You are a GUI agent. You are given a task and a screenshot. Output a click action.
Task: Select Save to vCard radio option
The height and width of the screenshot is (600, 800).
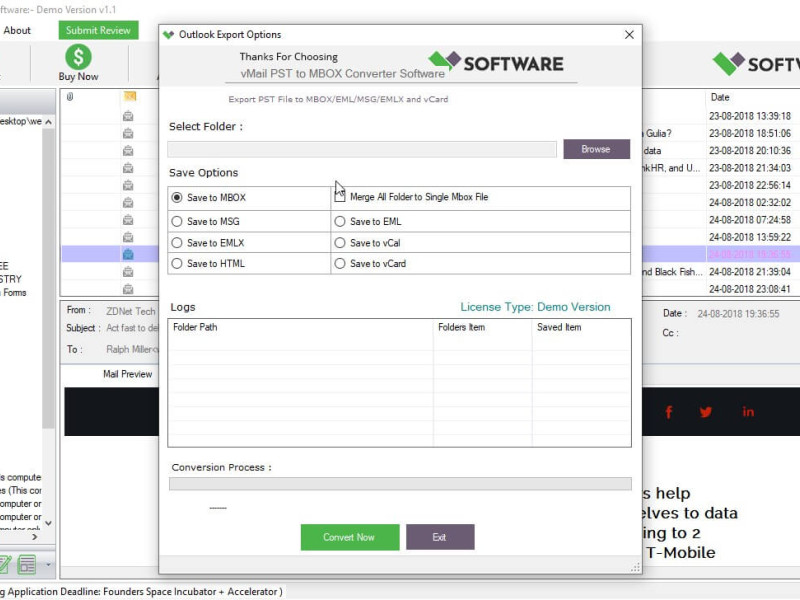pyautogui.click(x=340, y=264)
